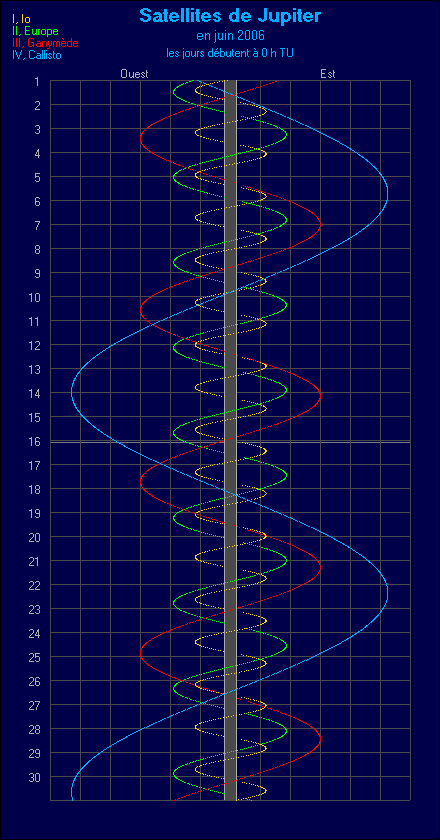Click the Ouest axis label
This screenshot has height=840, width=440.
134,74
